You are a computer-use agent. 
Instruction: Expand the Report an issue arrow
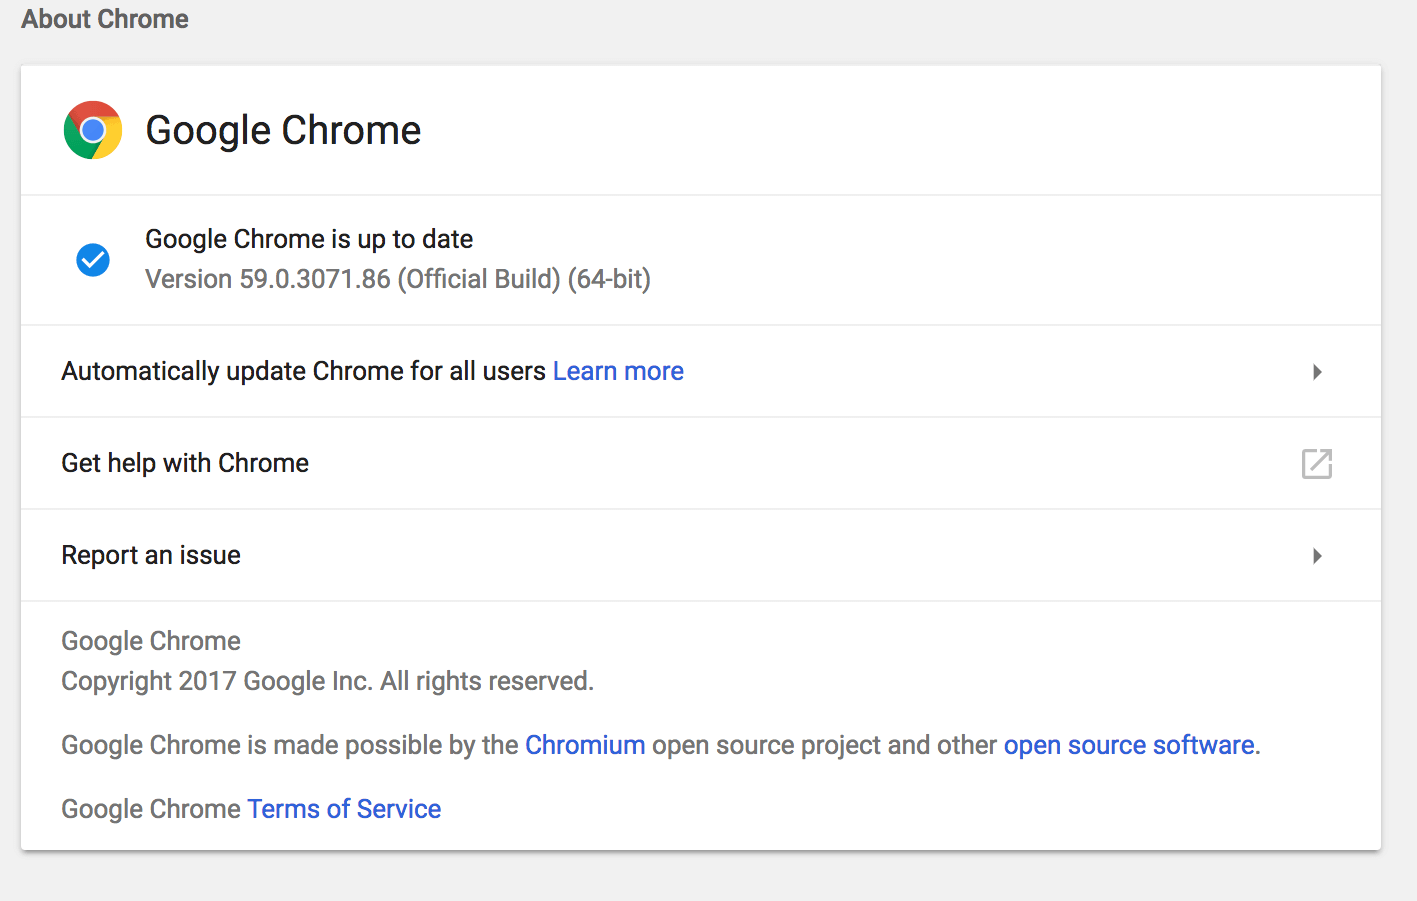[1317, 556]
